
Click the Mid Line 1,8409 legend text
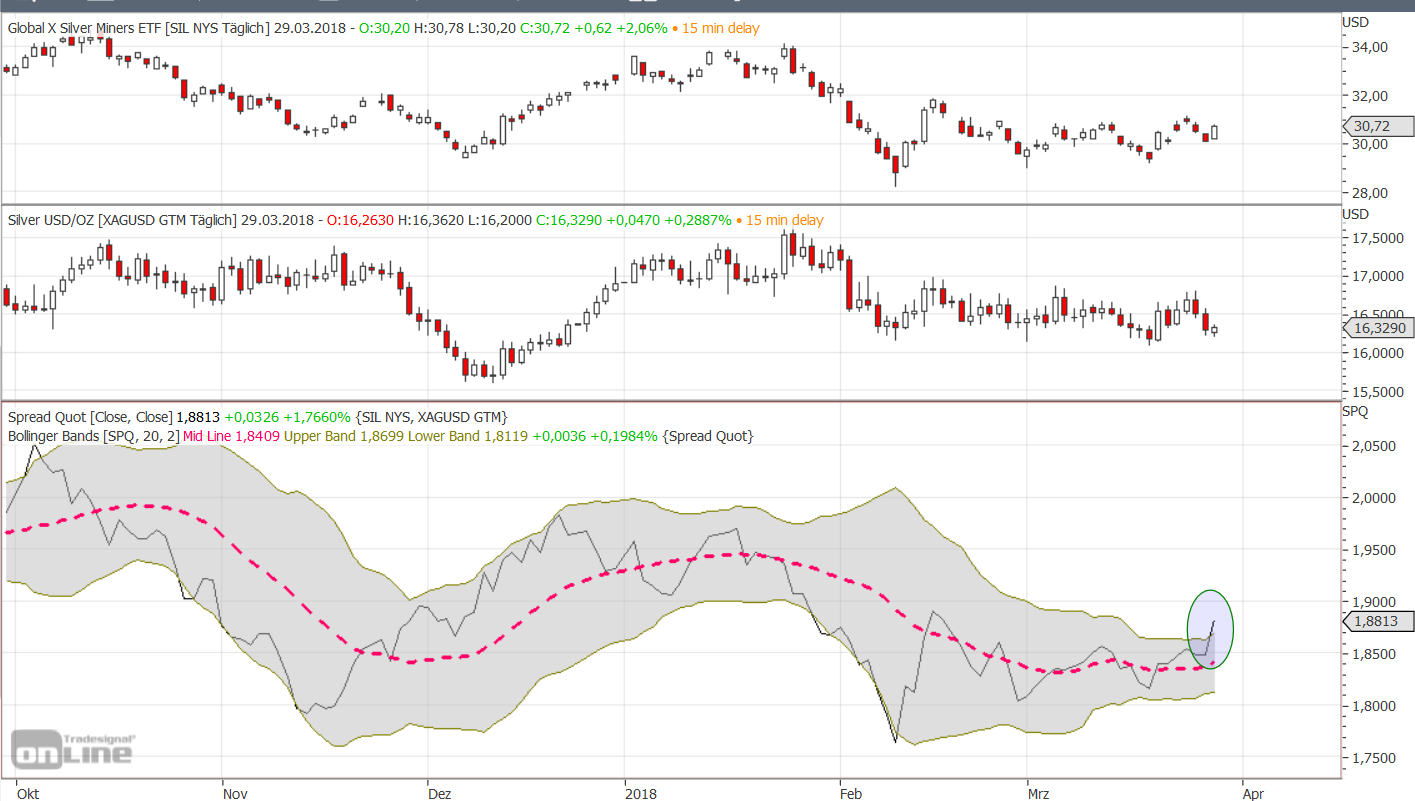coord(231,436)
